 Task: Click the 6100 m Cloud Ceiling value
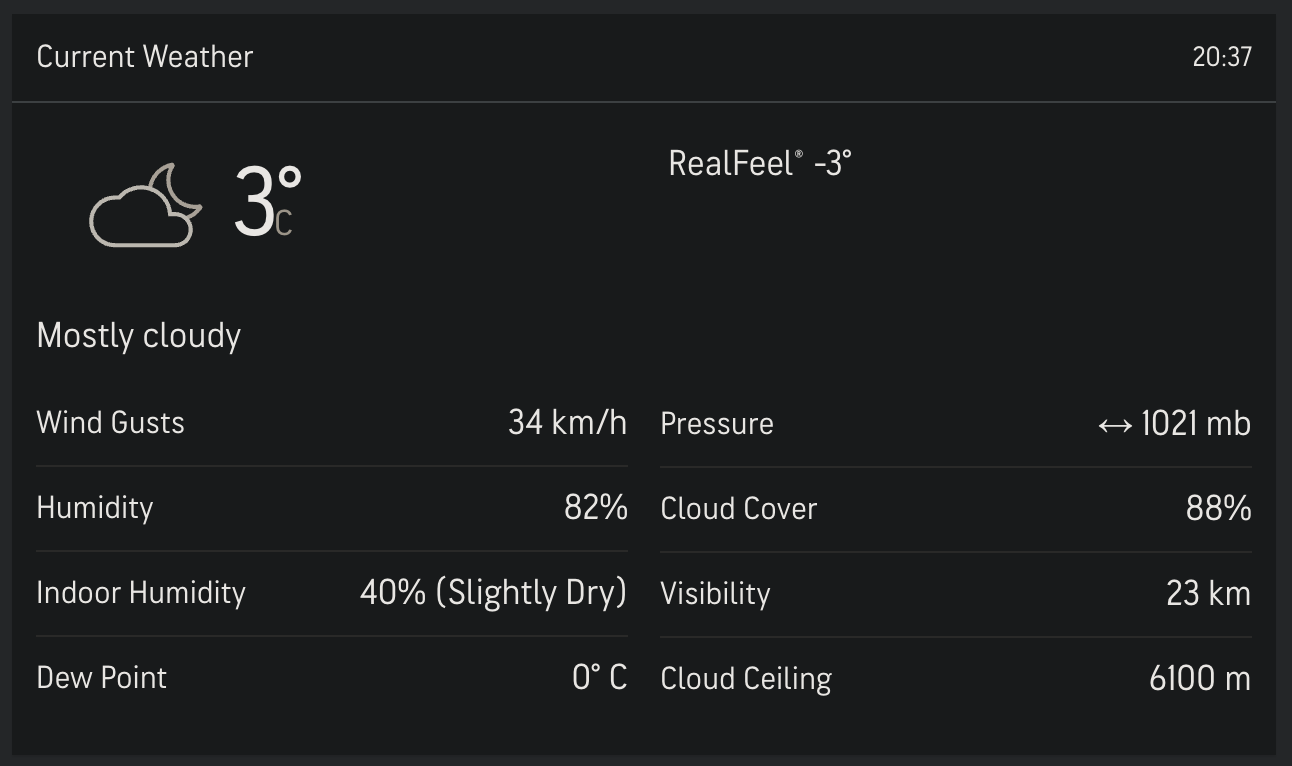click(1200, 679)
